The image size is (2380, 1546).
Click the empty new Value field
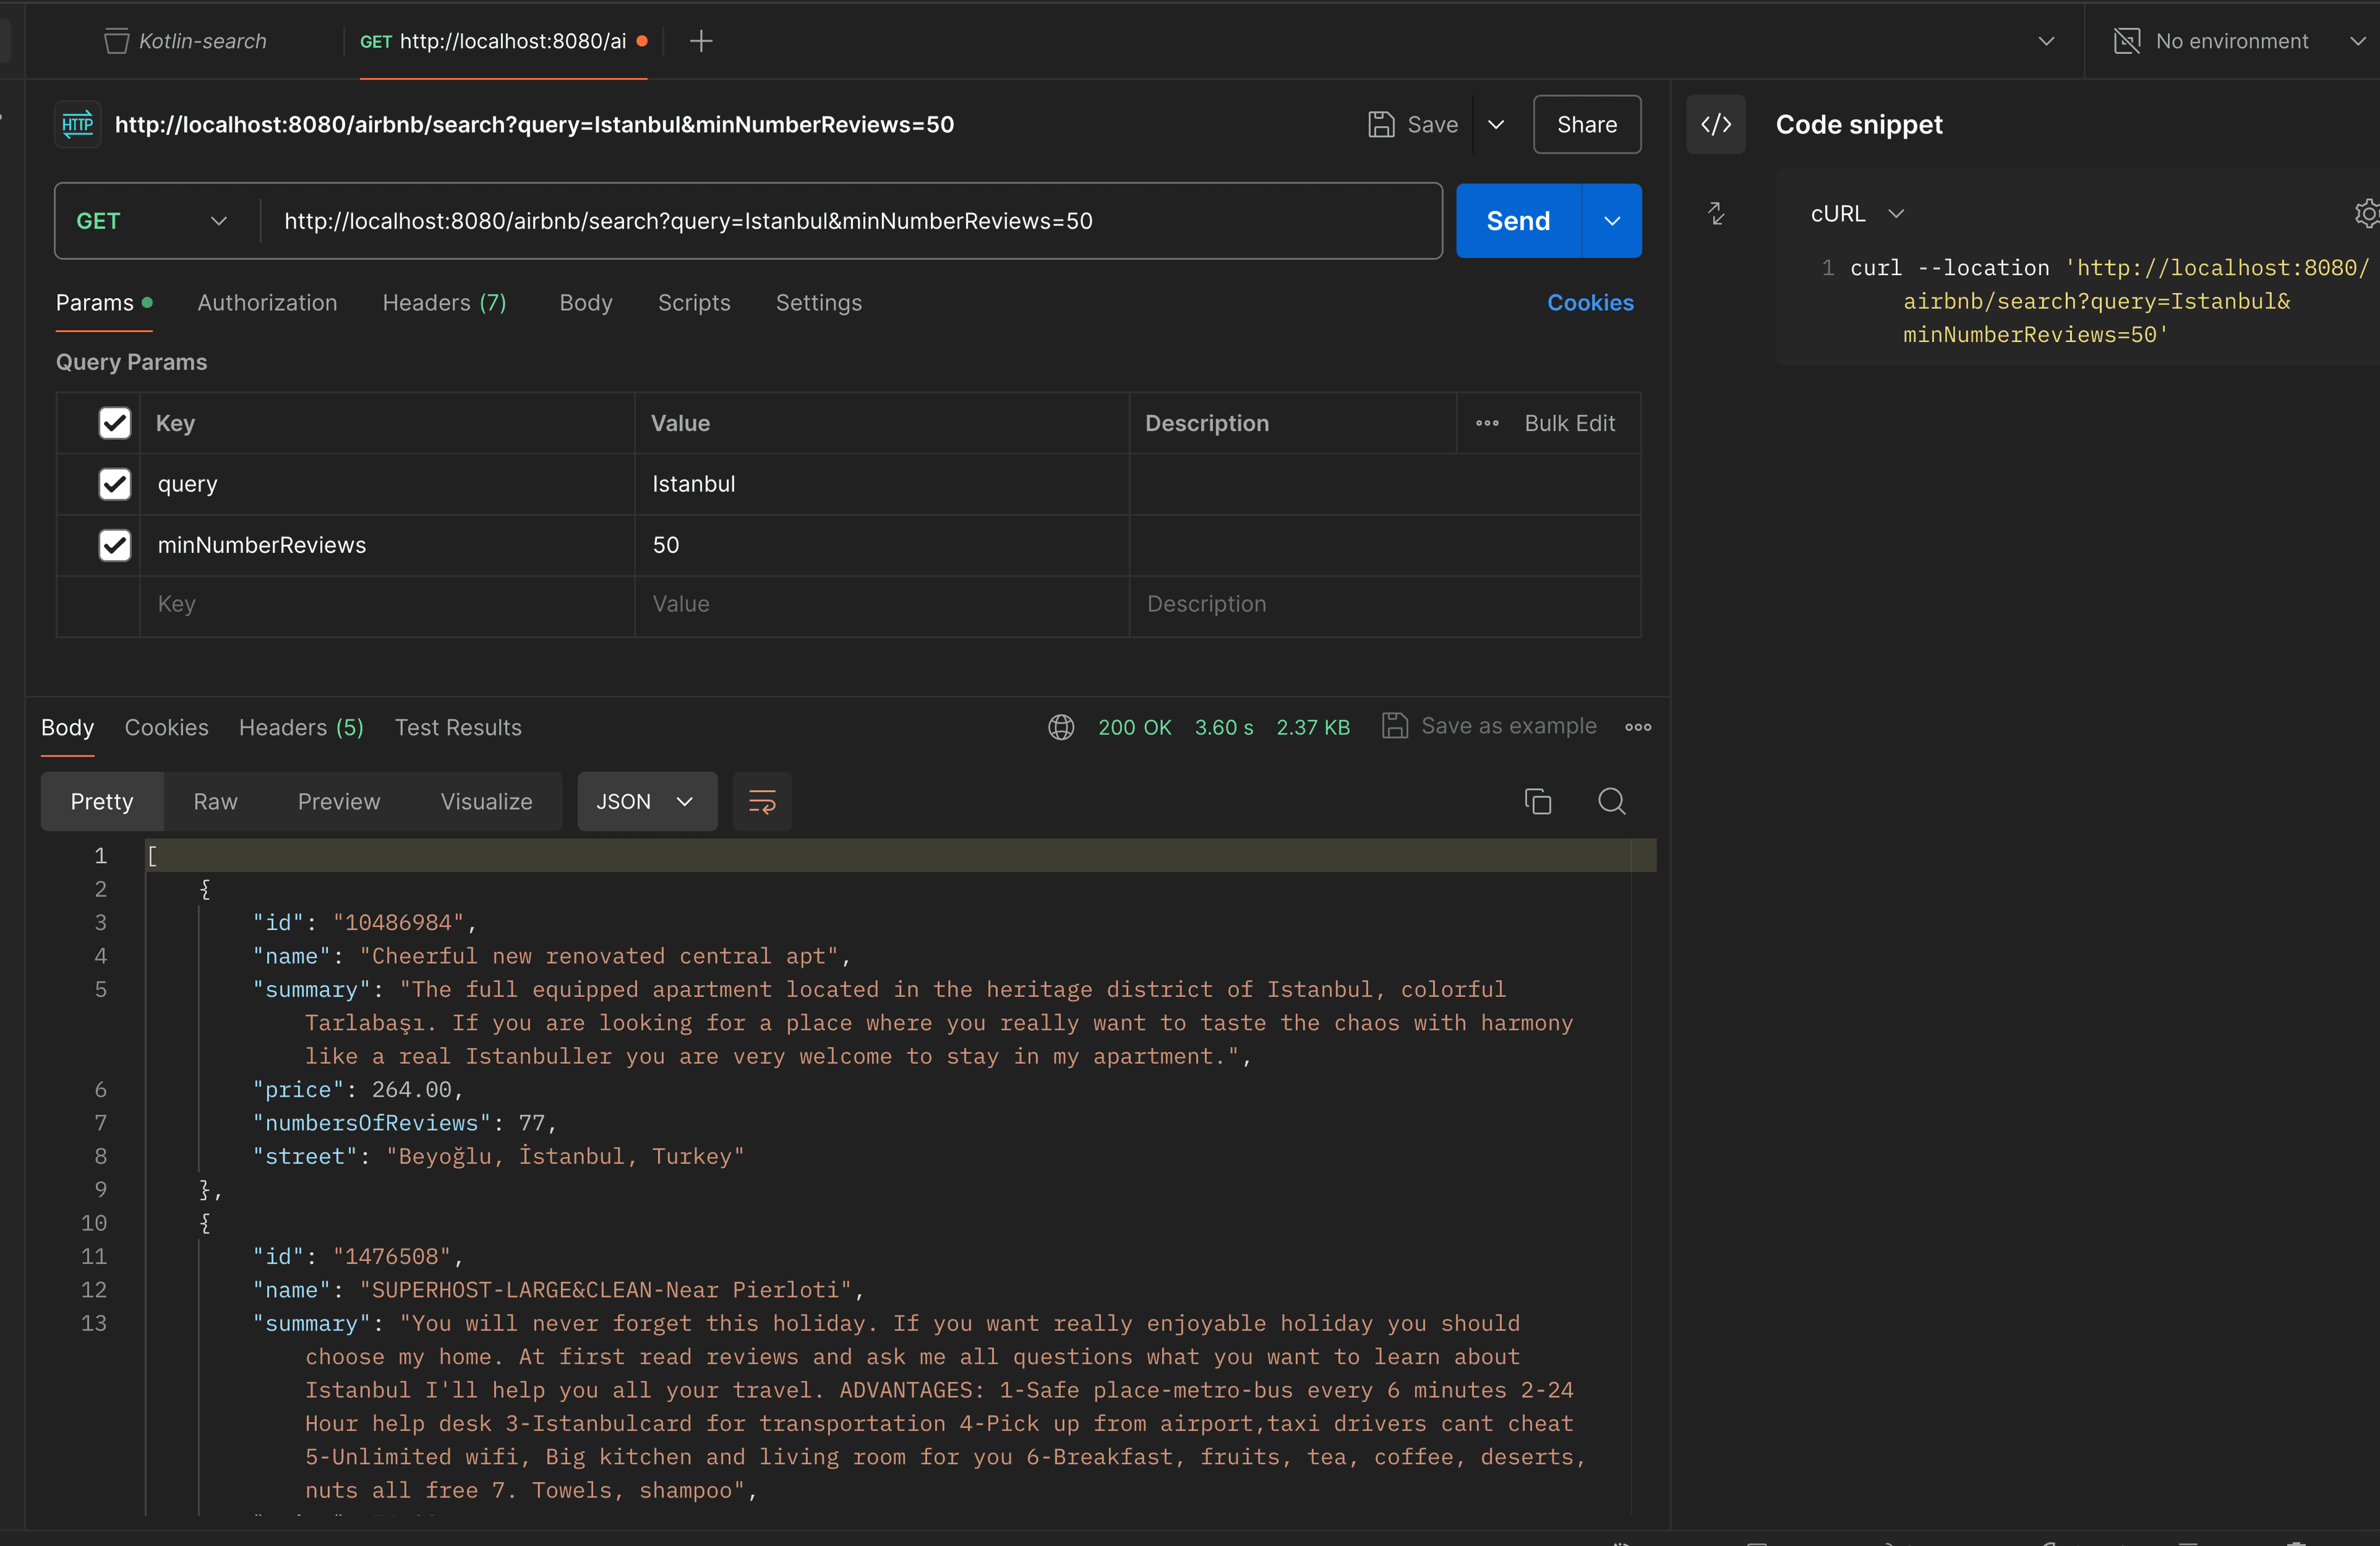(x=882, y=604)
